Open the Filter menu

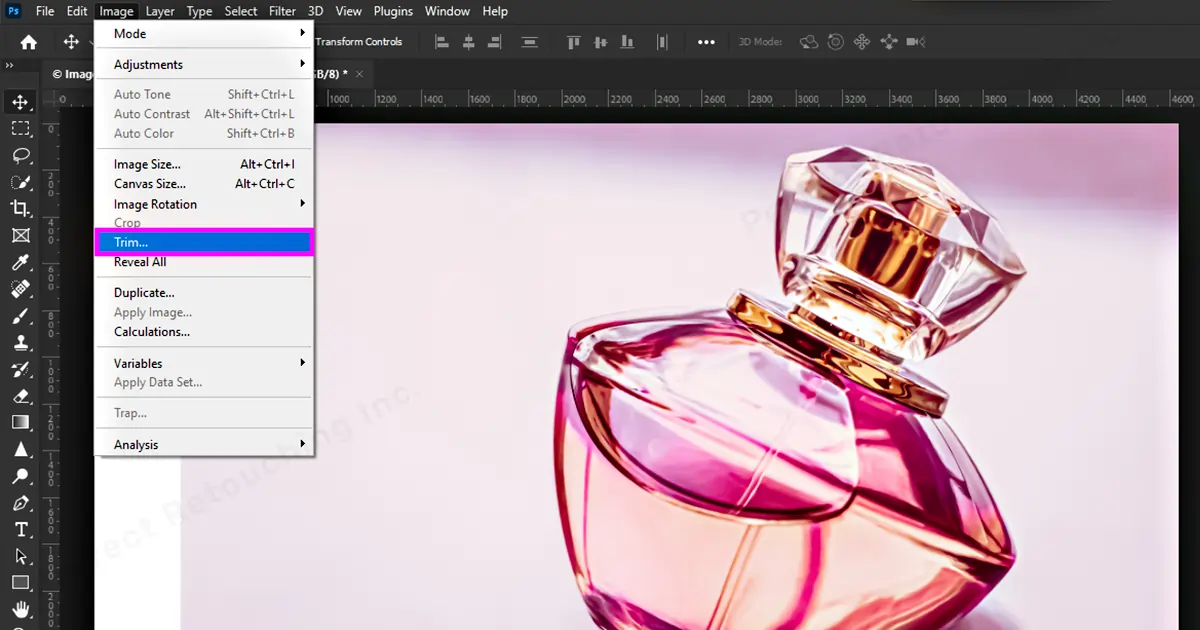(x=282, y=11)
